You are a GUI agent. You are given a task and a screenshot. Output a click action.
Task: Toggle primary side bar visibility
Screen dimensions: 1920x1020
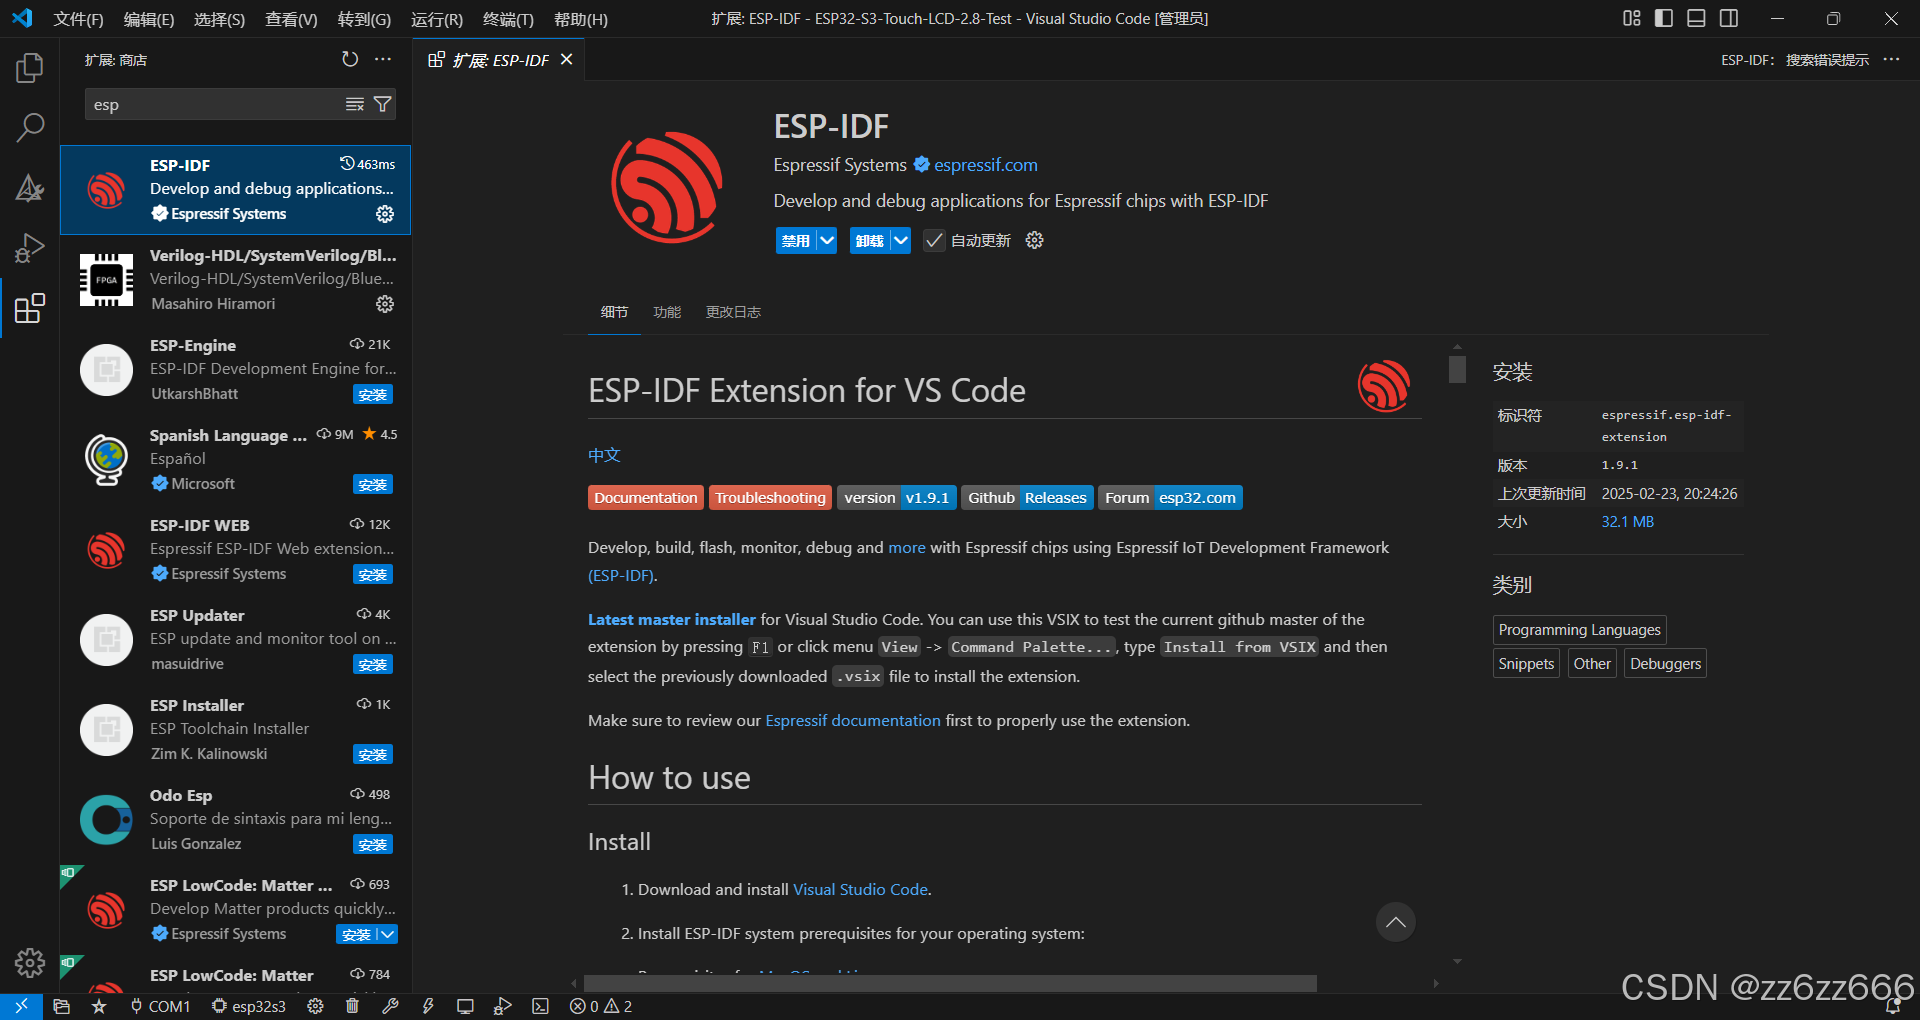(x=1664, y=18)
